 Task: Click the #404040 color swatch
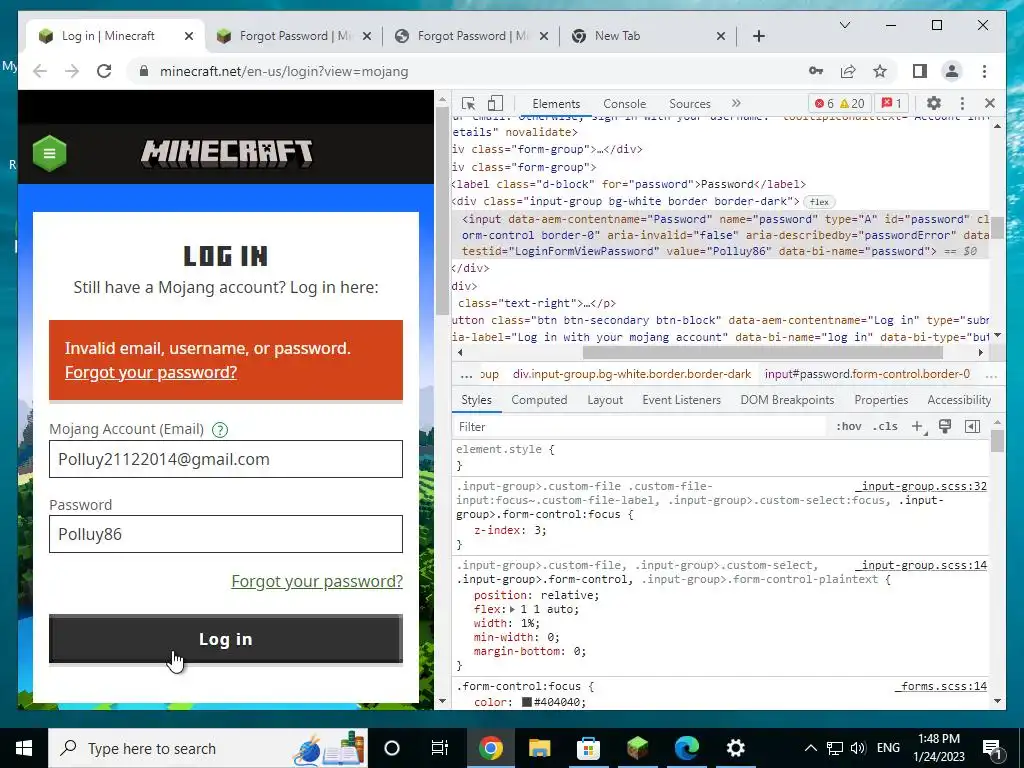[x=526, y=702]
